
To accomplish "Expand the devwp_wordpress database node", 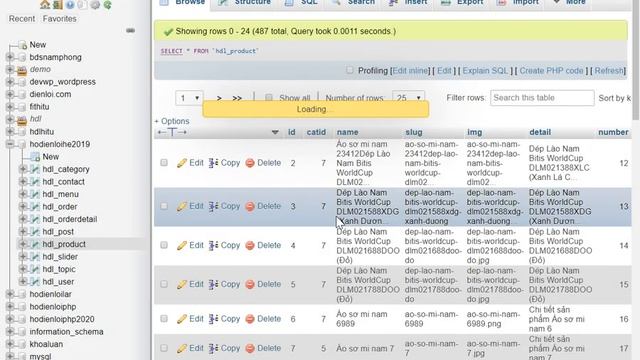I will point(10,82).
